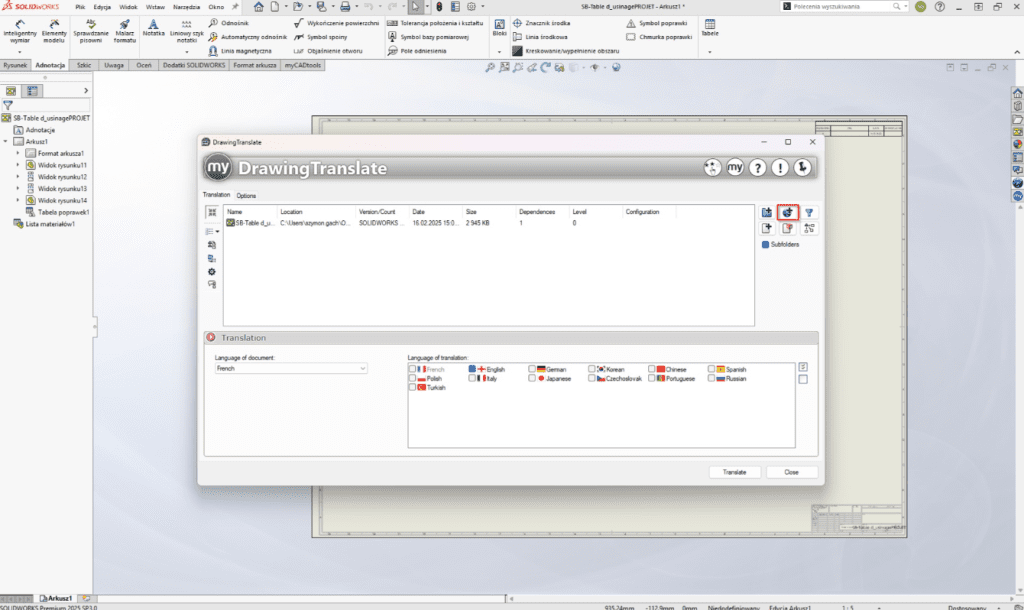This screenshot has height=610, width=1024.
Task: Click the Options gear in the title toolbar
Action: [x=472, y=7]
